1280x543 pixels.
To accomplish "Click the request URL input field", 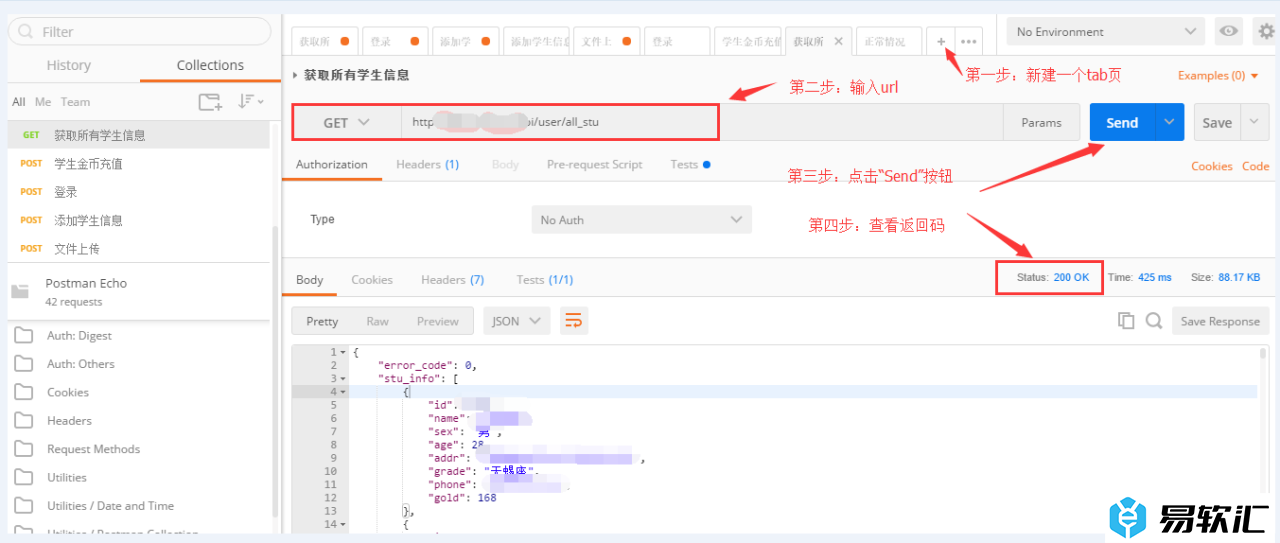I will point(702,122).
